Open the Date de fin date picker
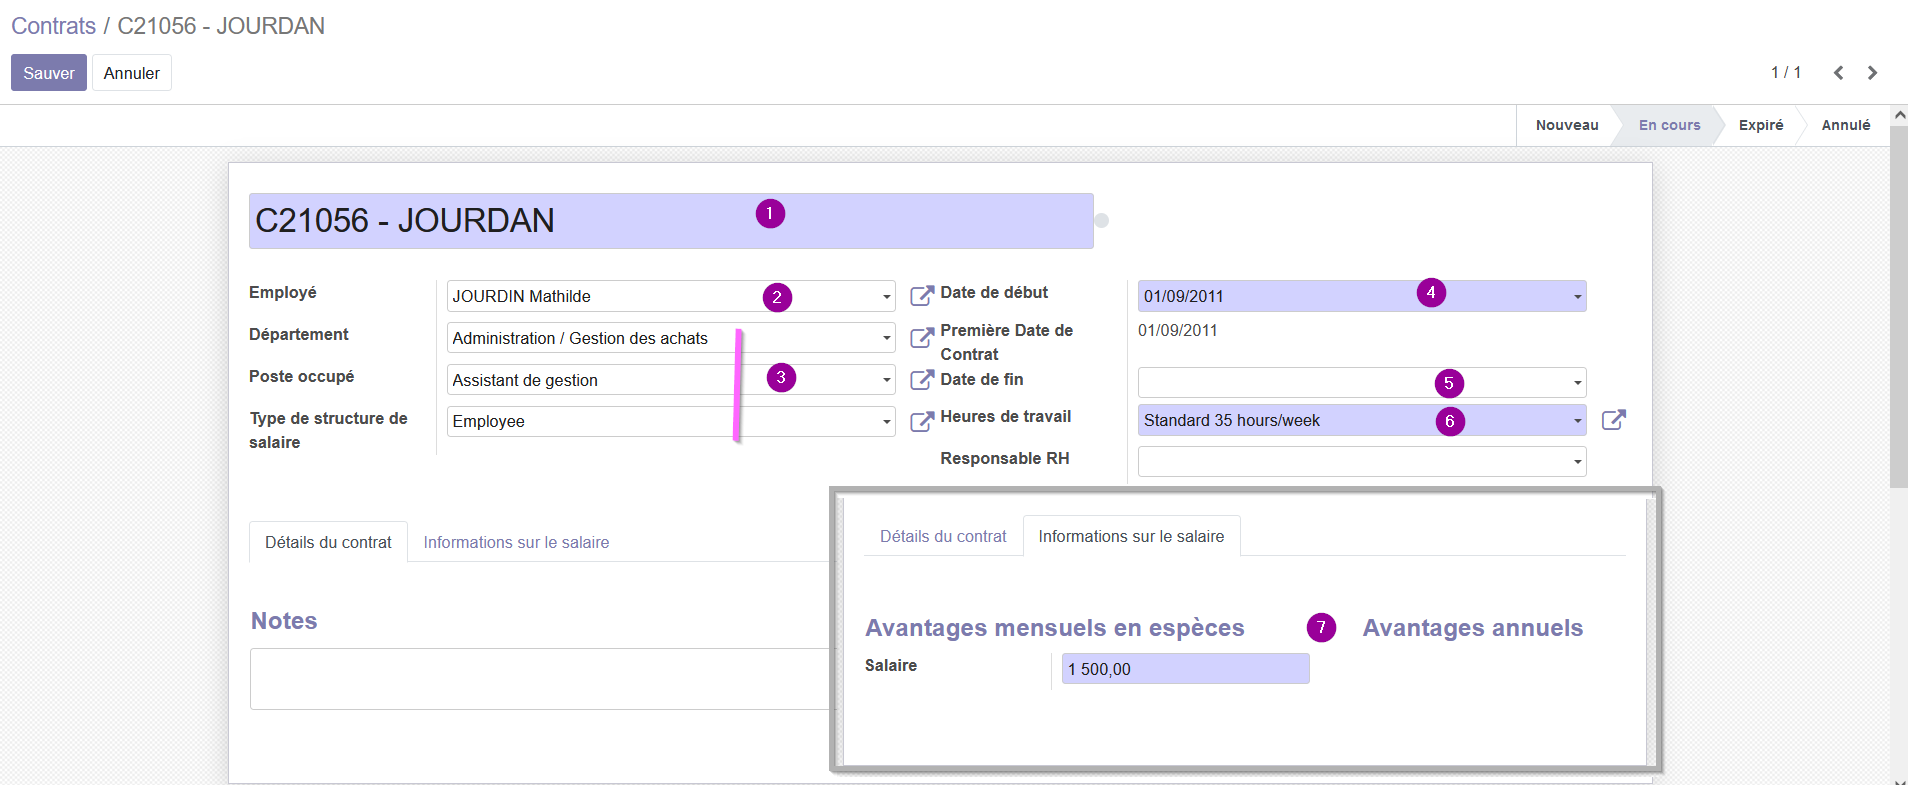The width and height of the screenshot is (1908, 785). coord(1577,383)
